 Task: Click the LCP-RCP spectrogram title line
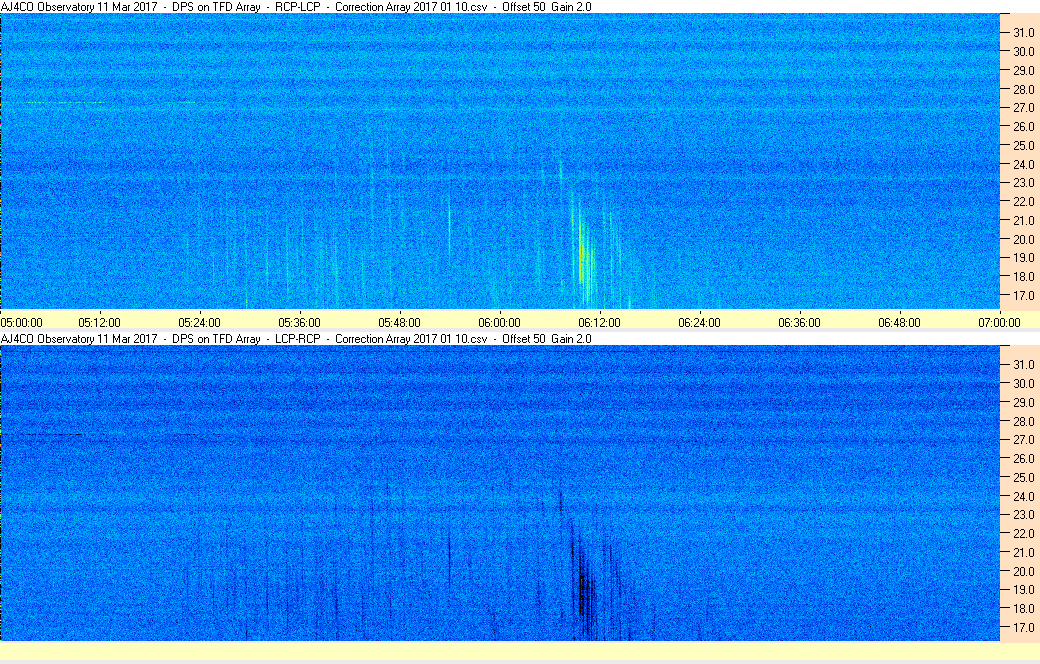tap(296, 338)
